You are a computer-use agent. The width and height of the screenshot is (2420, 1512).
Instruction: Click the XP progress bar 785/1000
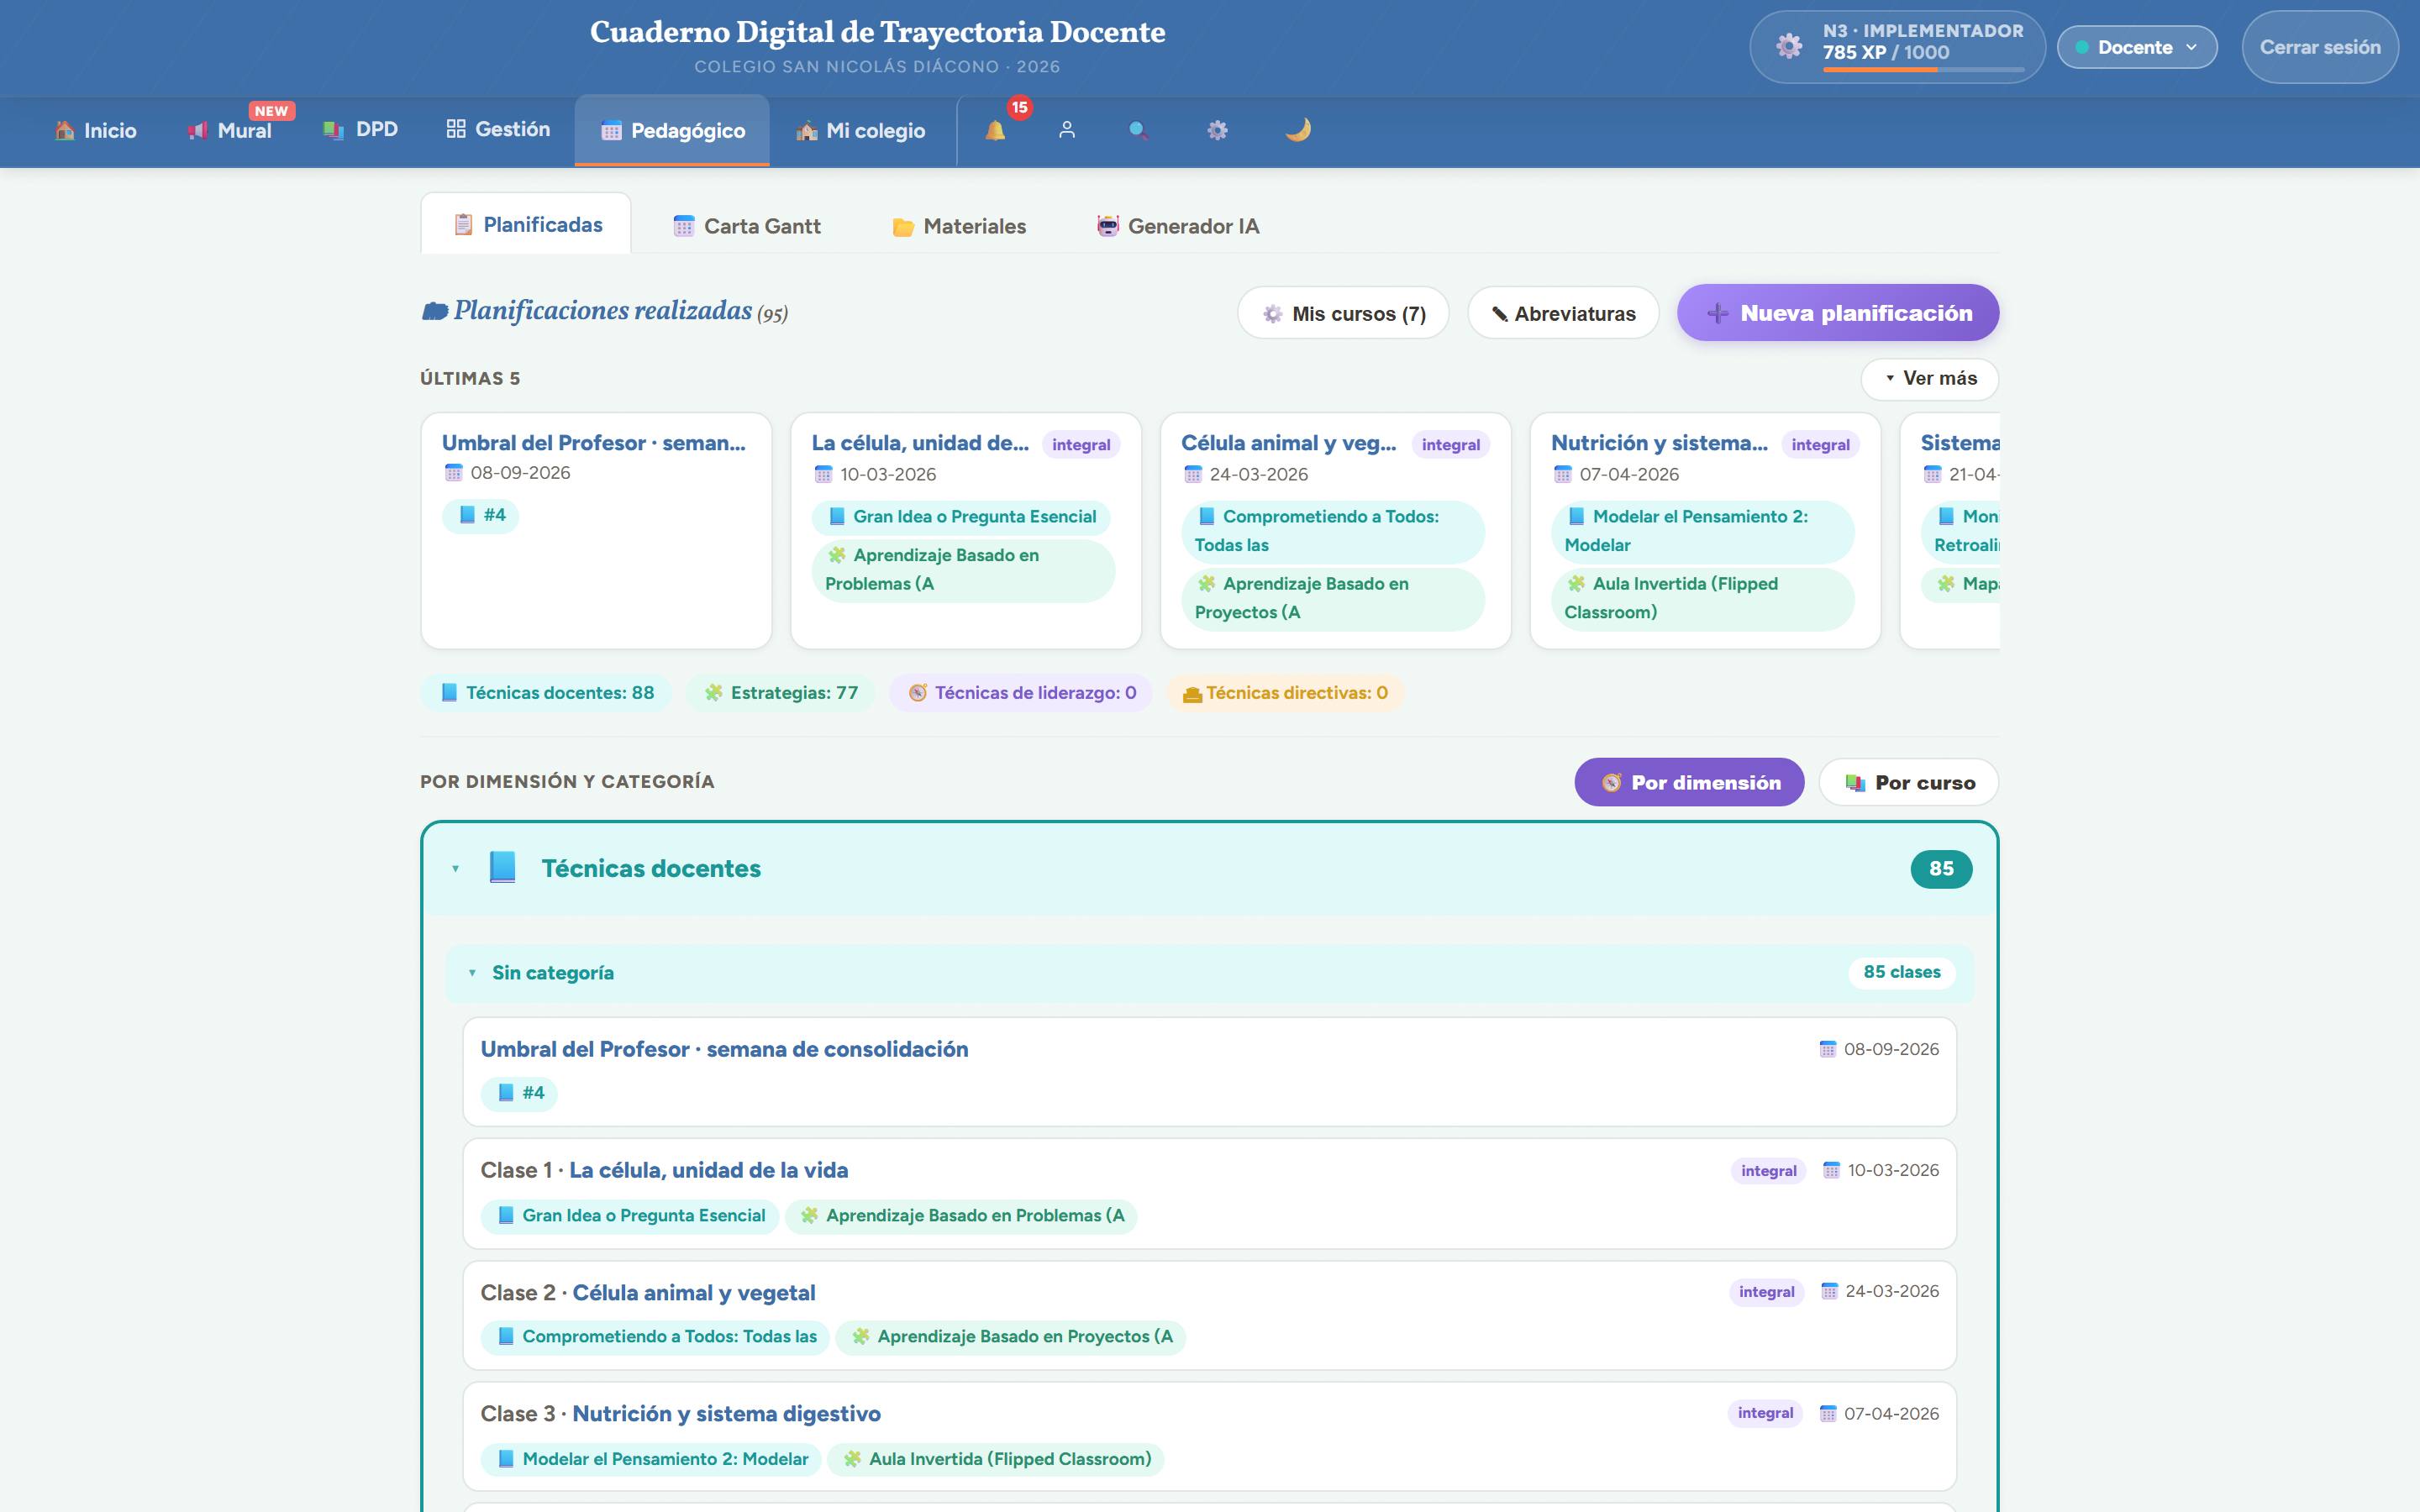tap(1923, 70)
